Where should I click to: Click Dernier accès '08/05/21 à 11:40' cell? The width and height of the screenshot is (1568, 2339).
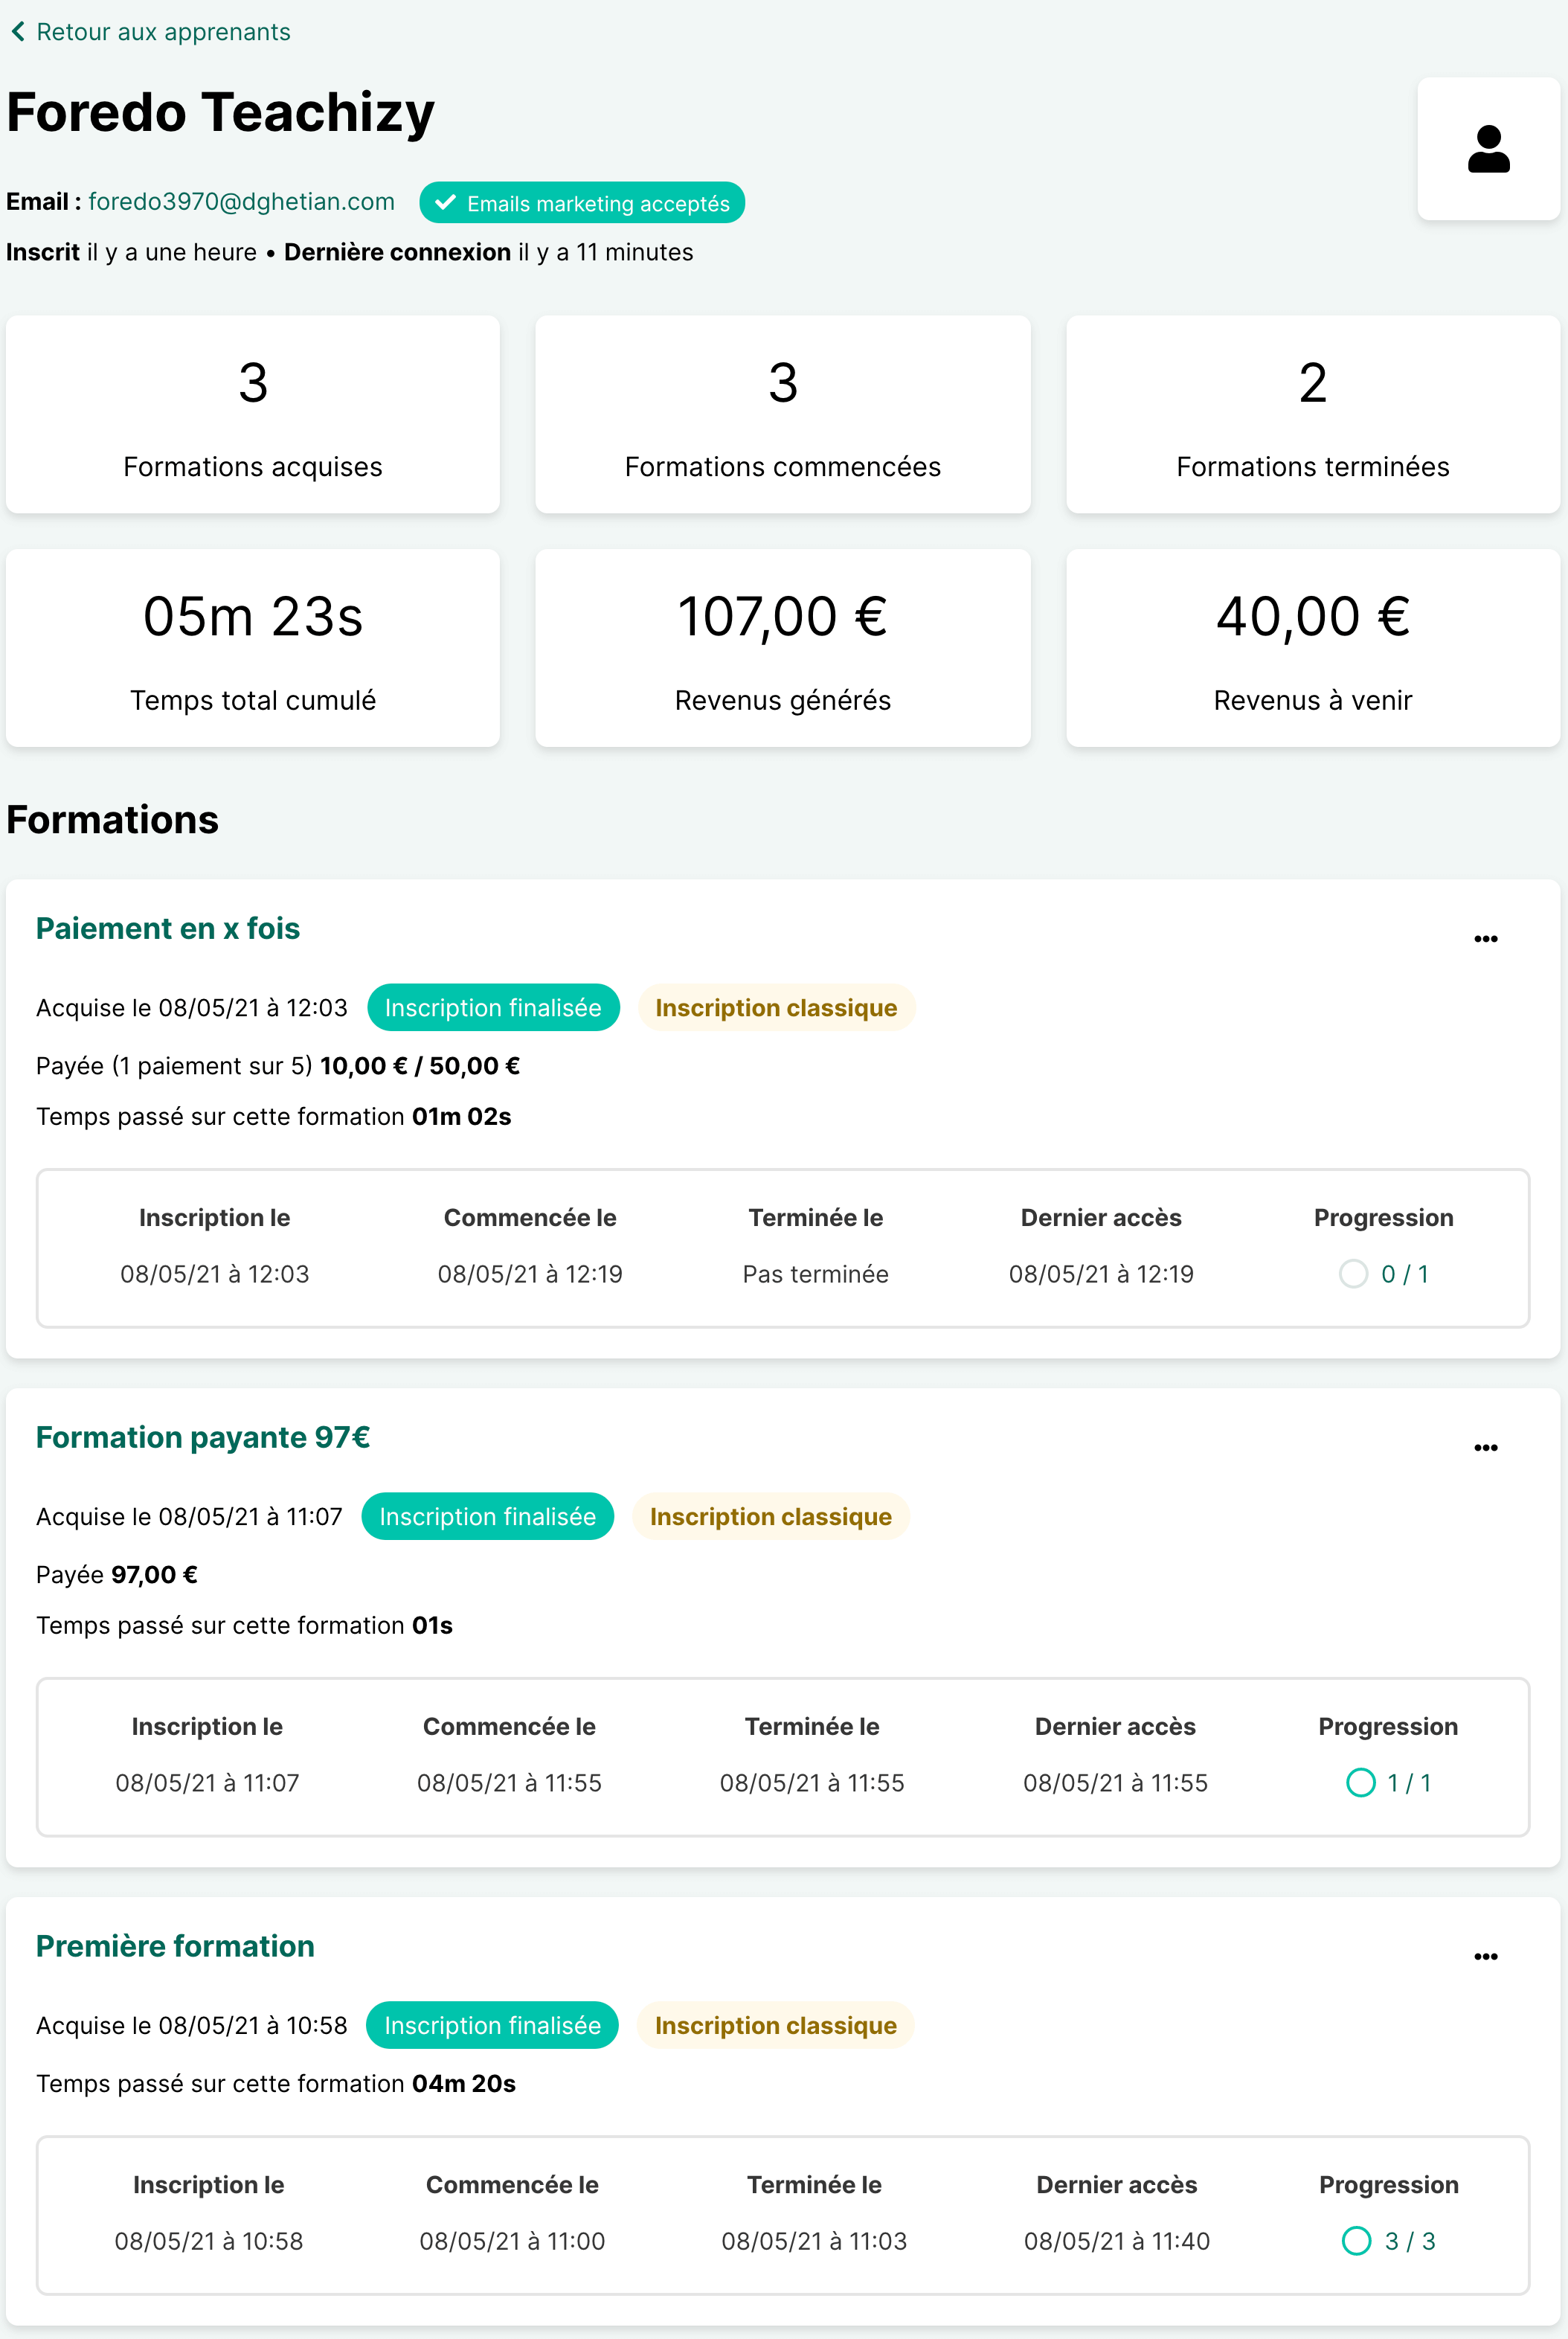click(x=1117, y=2241)
